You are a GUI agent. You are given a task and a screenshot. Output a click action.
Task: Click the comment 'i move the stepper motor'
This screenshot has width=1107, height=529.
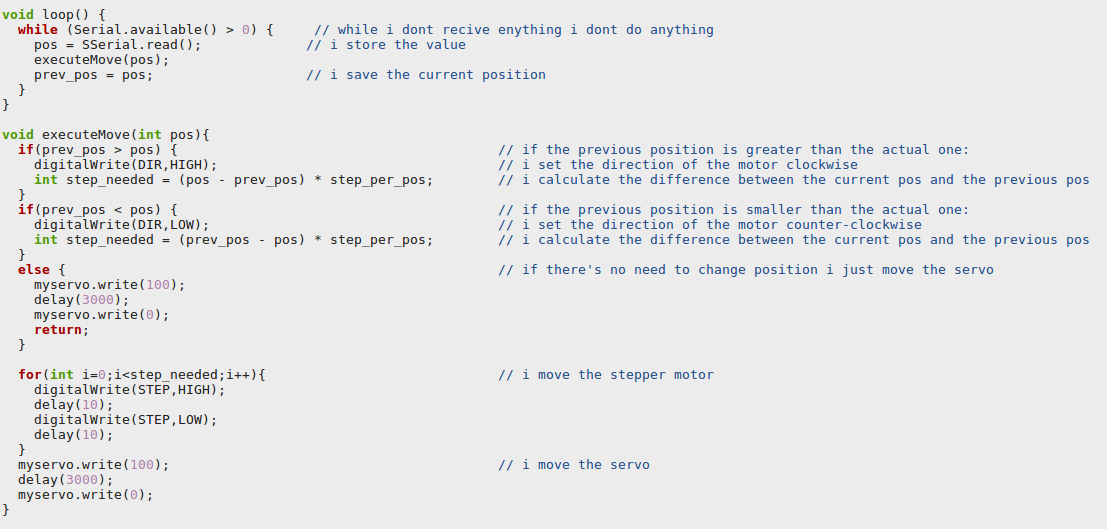[x=606, y=374]
